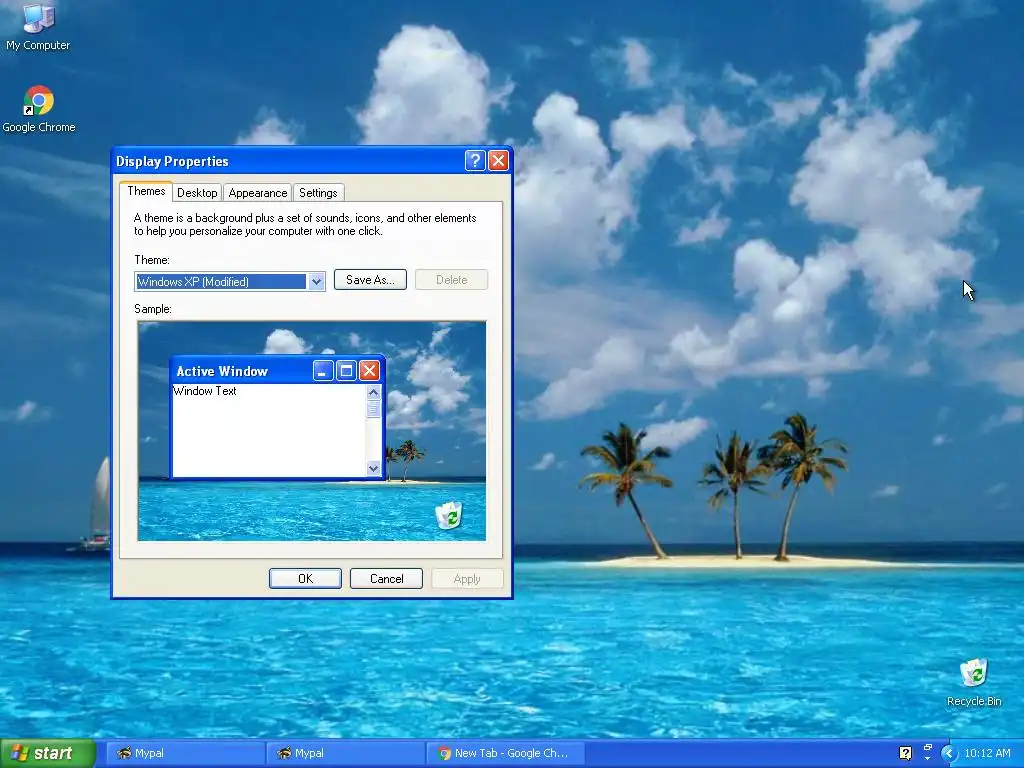Switch to the Desktop tab

[x=197, y=193]
